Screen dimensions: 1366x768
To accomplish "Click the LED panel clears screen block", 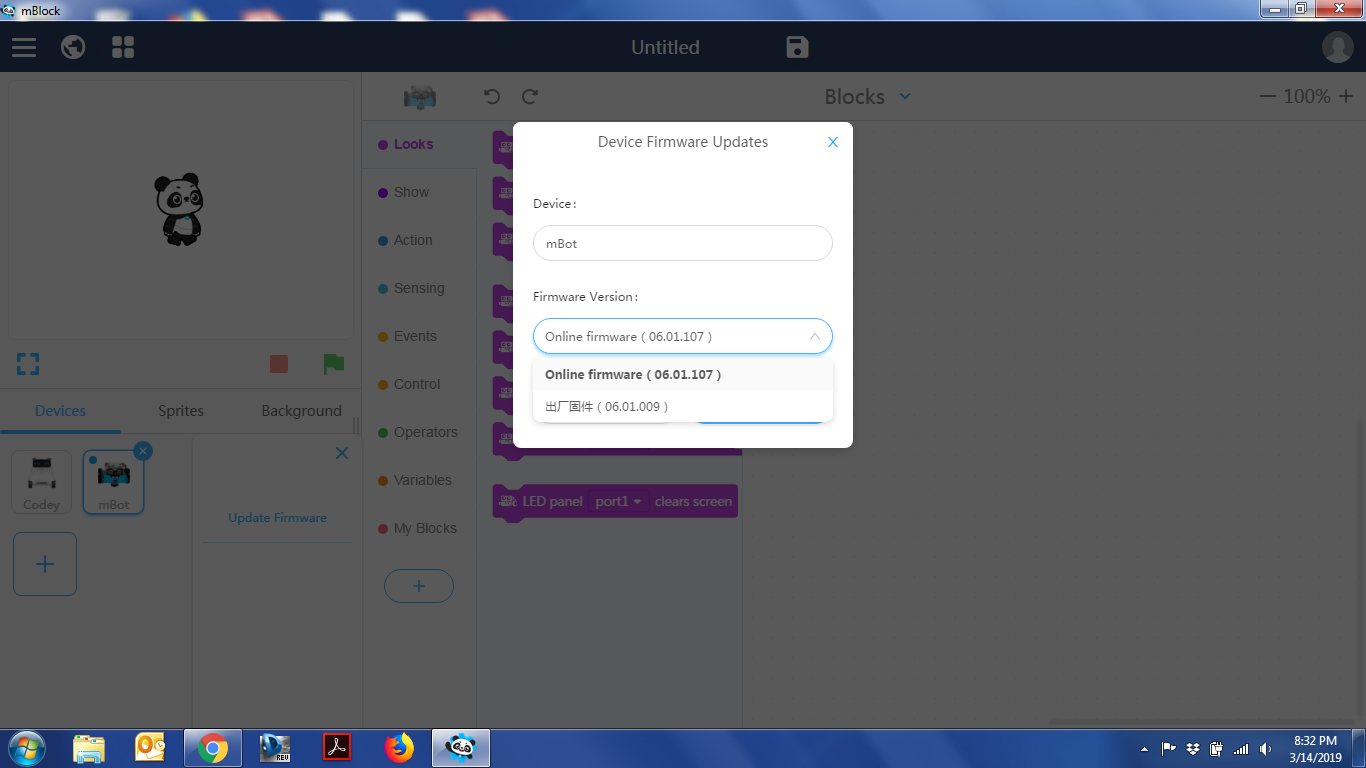I will point(615,501).
